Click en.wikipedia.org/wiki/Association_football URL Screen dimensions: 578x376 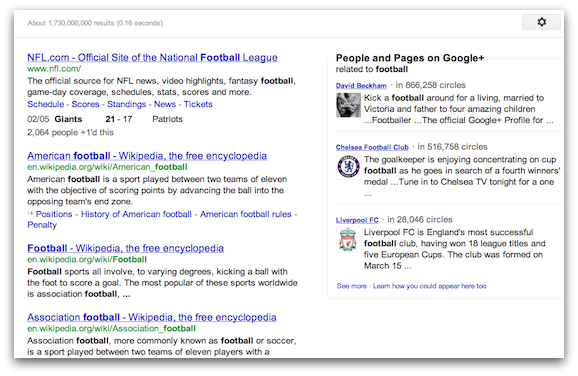[111, 328]
